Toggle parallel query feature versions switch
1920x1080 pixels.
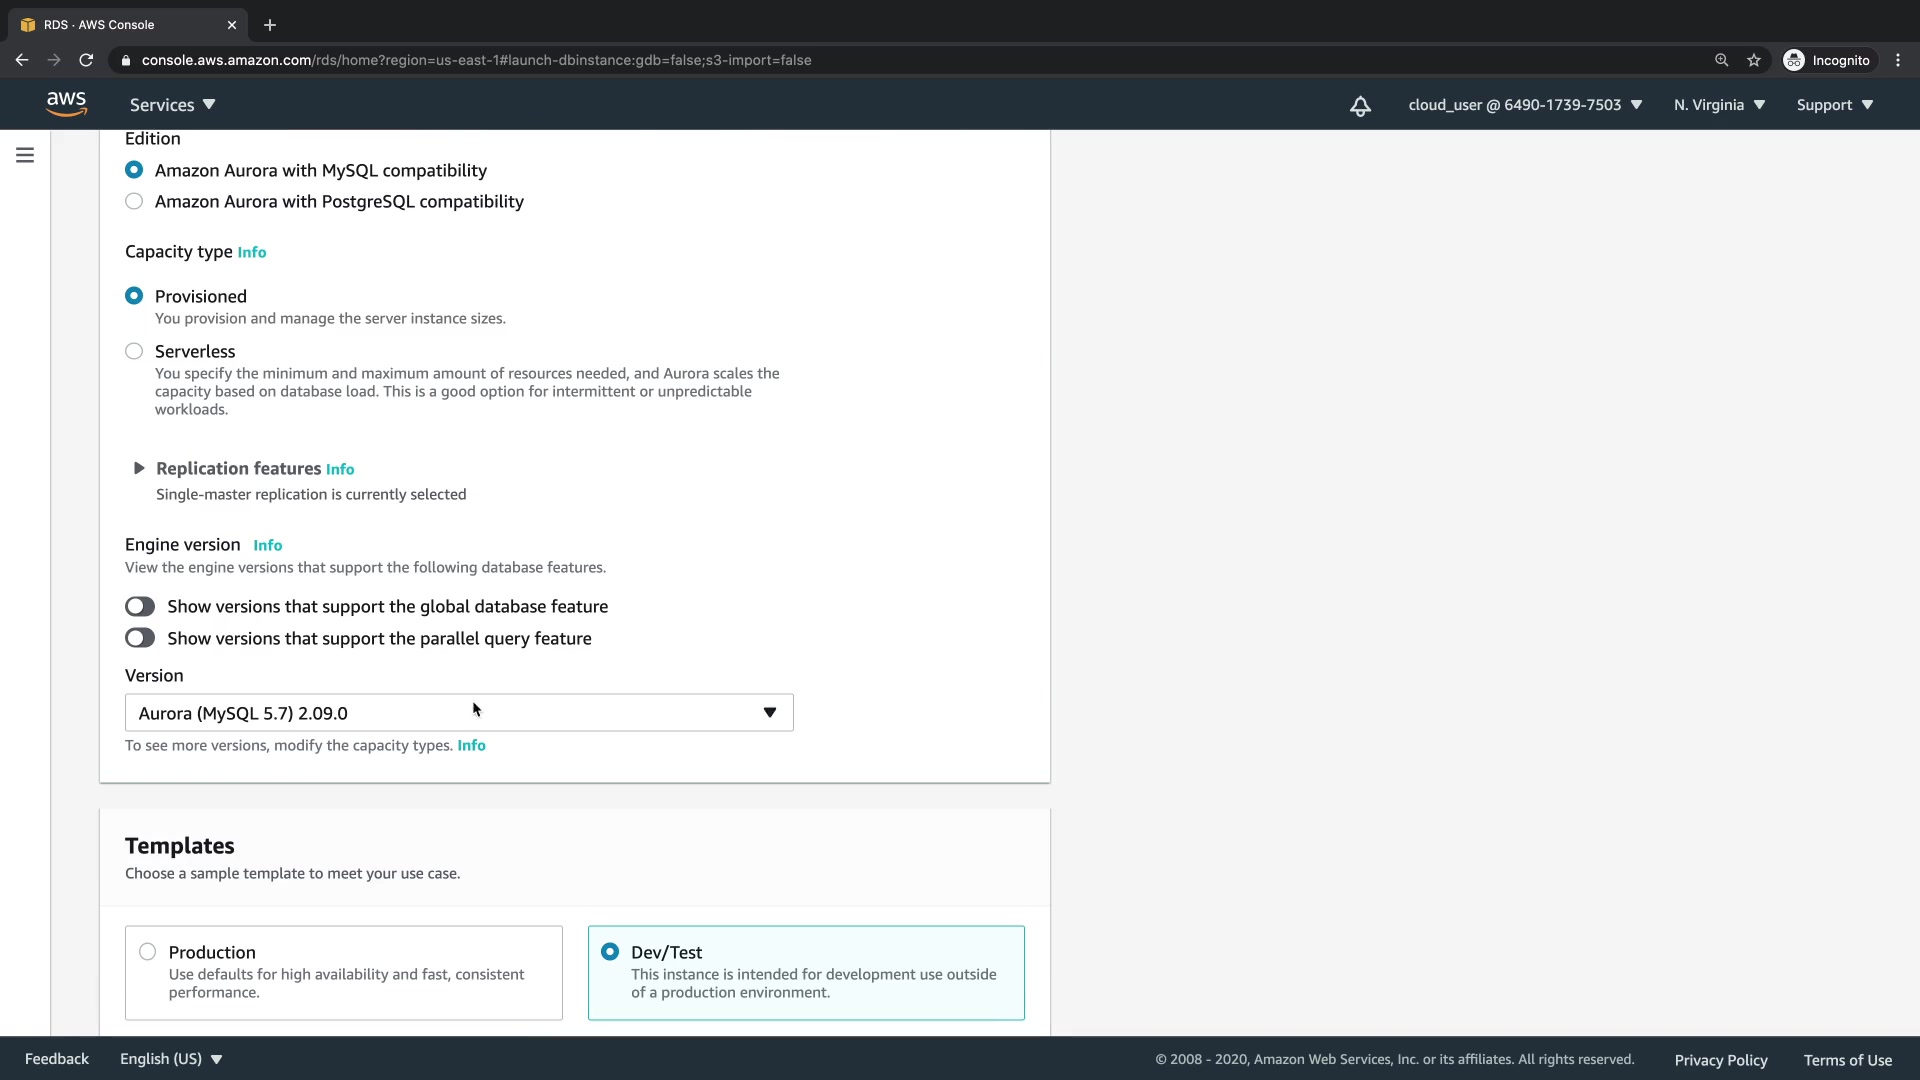pyautogui.click(x=140, y=638)
